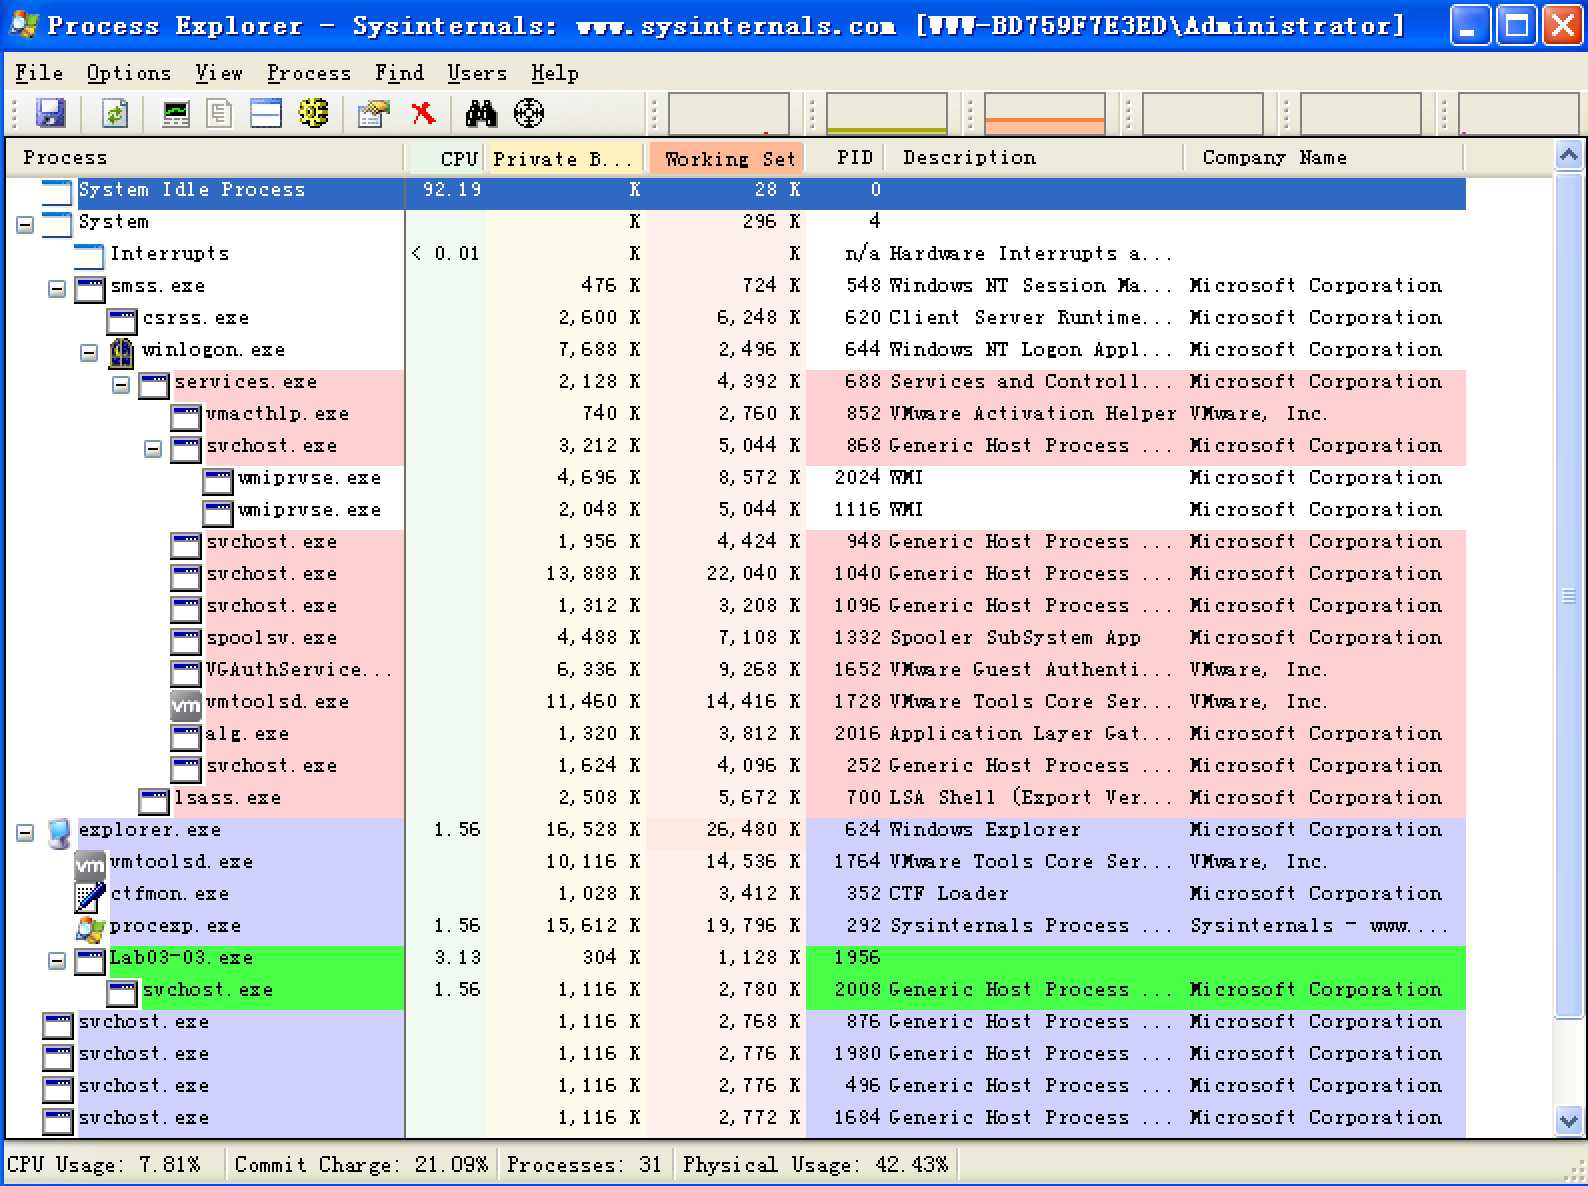Viewport: 1588px width, 1186px height.
Task: Toggle the lower pane toolbar icon
Action: 266,113
